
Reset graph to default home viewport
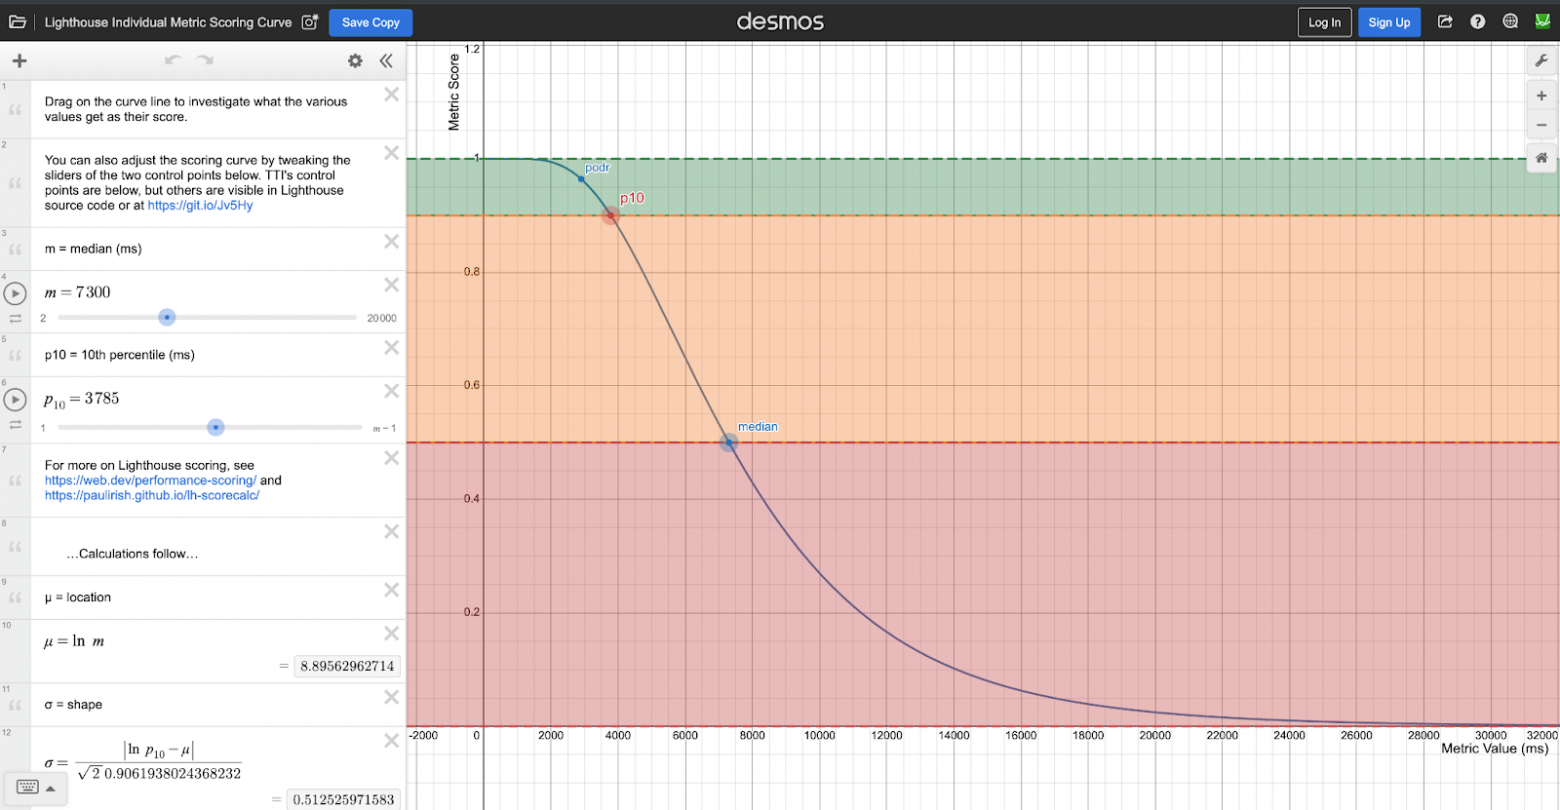pyautogui.click(x=1542, y=158)
